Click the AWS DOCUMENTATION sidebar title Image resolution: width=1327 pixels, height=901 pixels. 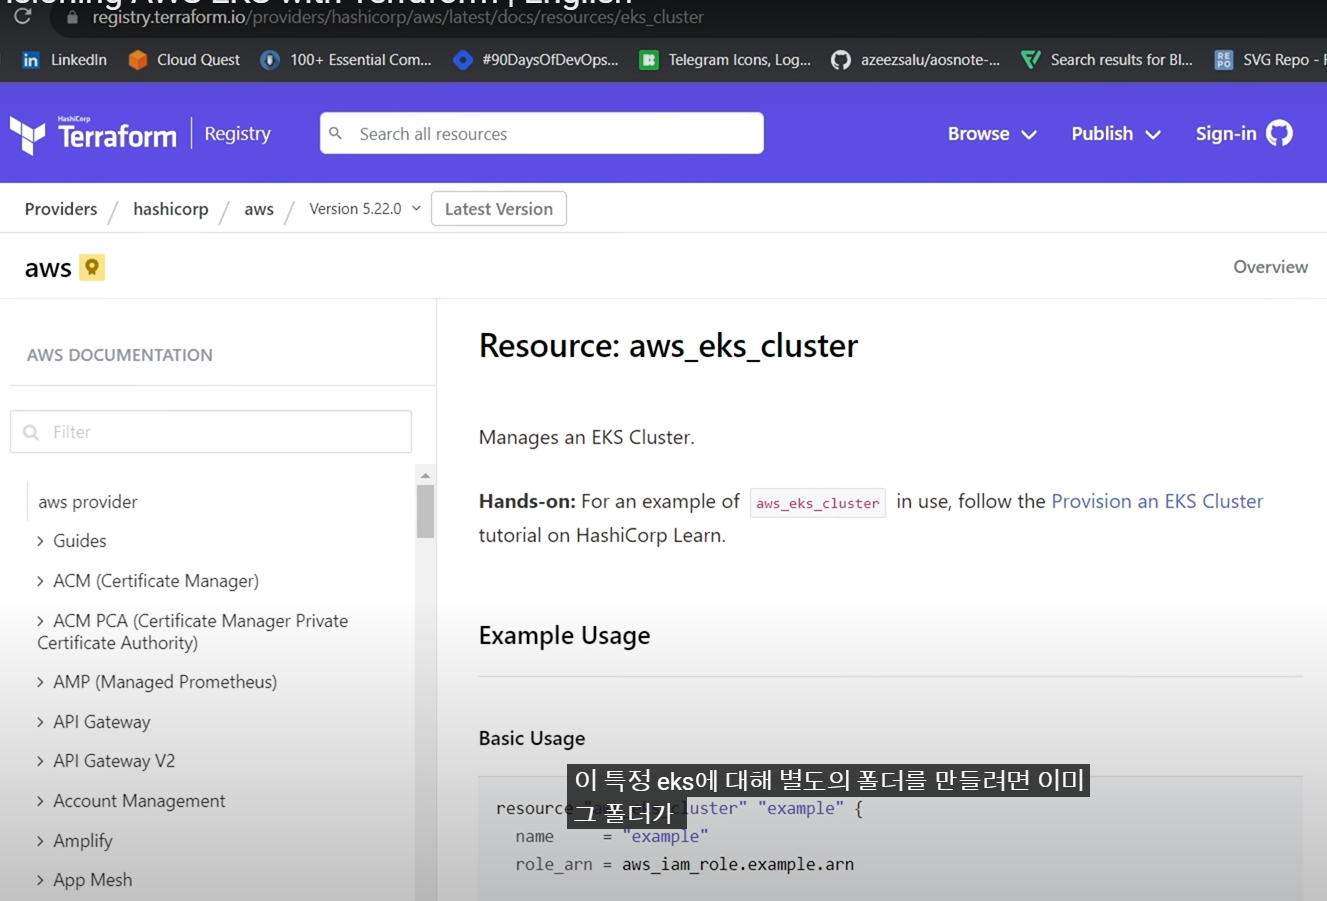pyautogui.click(x=120, y=355)
